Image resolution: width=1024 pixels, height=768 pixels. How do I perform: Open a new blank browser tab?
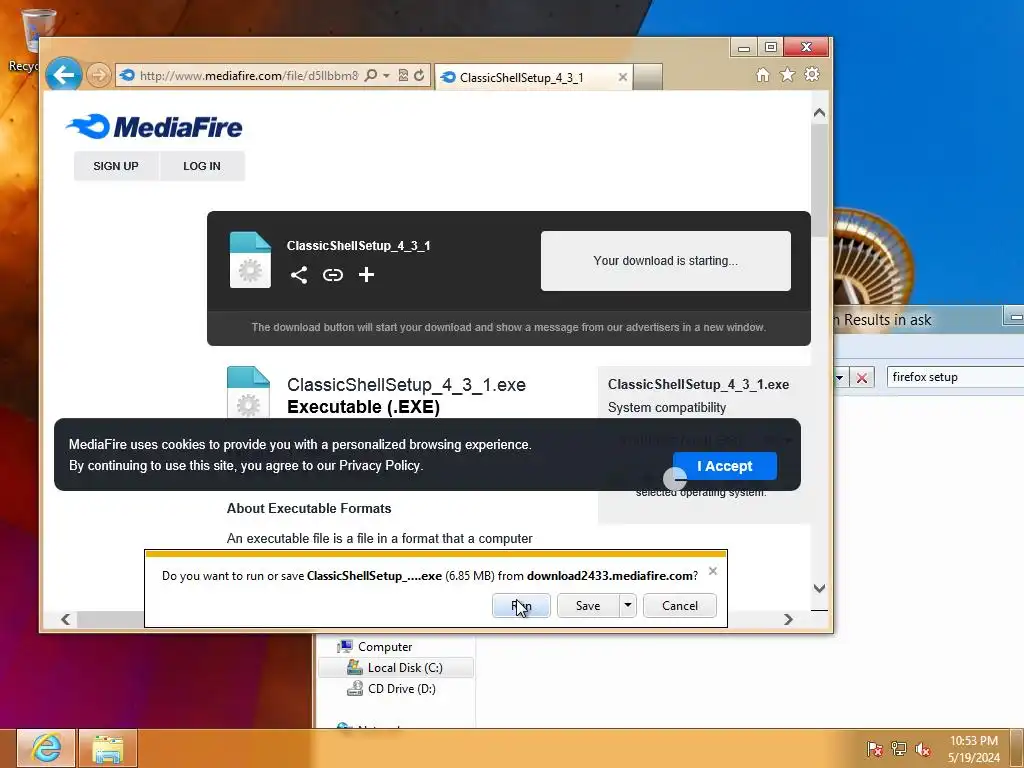click(x=648, y=77)
